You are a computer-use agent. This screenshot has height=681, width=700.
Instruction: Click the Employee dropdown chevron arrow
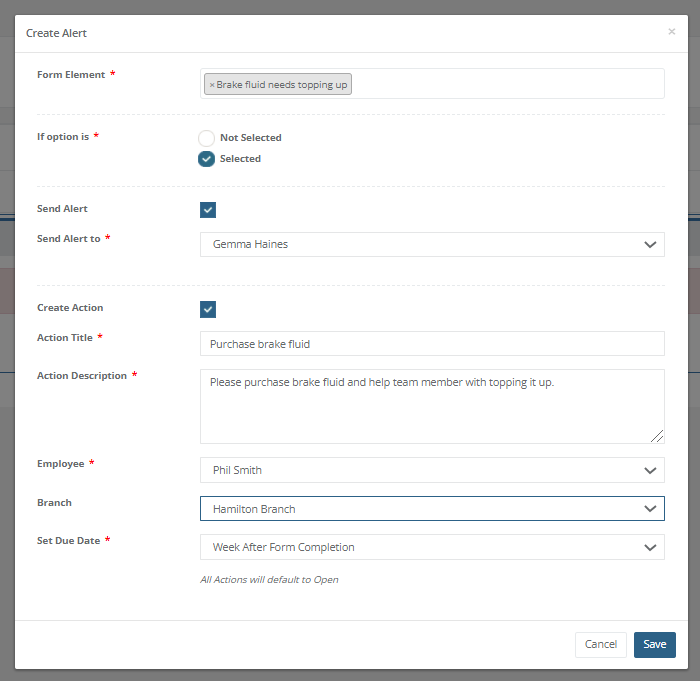[x=650, y=470]
